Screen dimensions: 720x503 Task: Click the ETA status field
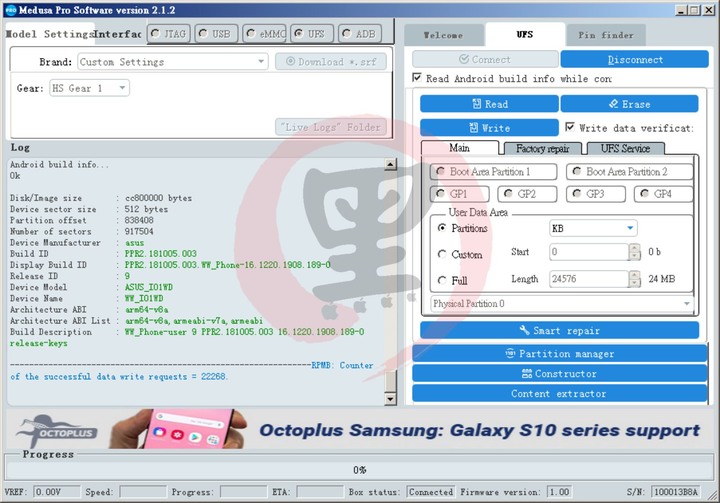pyautogui.click(x=320, y=492)
